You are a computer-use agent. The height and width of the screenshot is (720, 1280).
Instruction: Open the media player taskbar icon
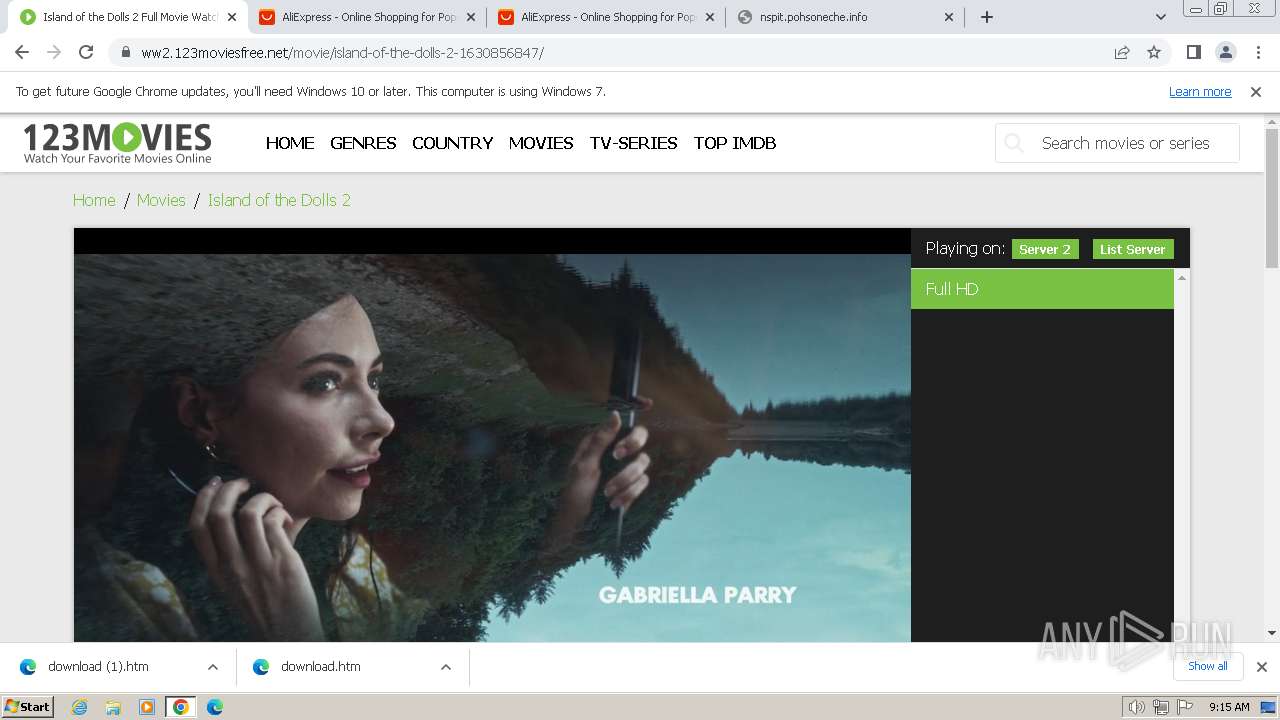[147, 707]
